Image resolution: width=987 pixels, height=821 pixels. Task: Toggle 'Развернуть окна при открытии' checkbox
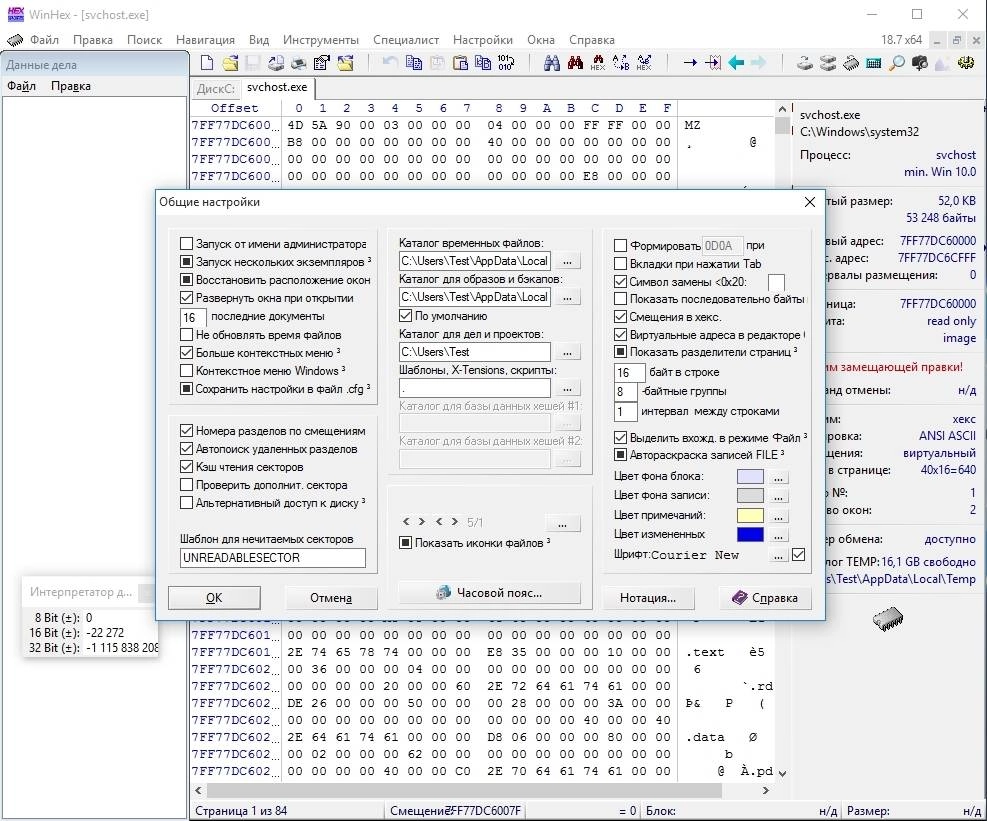tap(186, 298)
